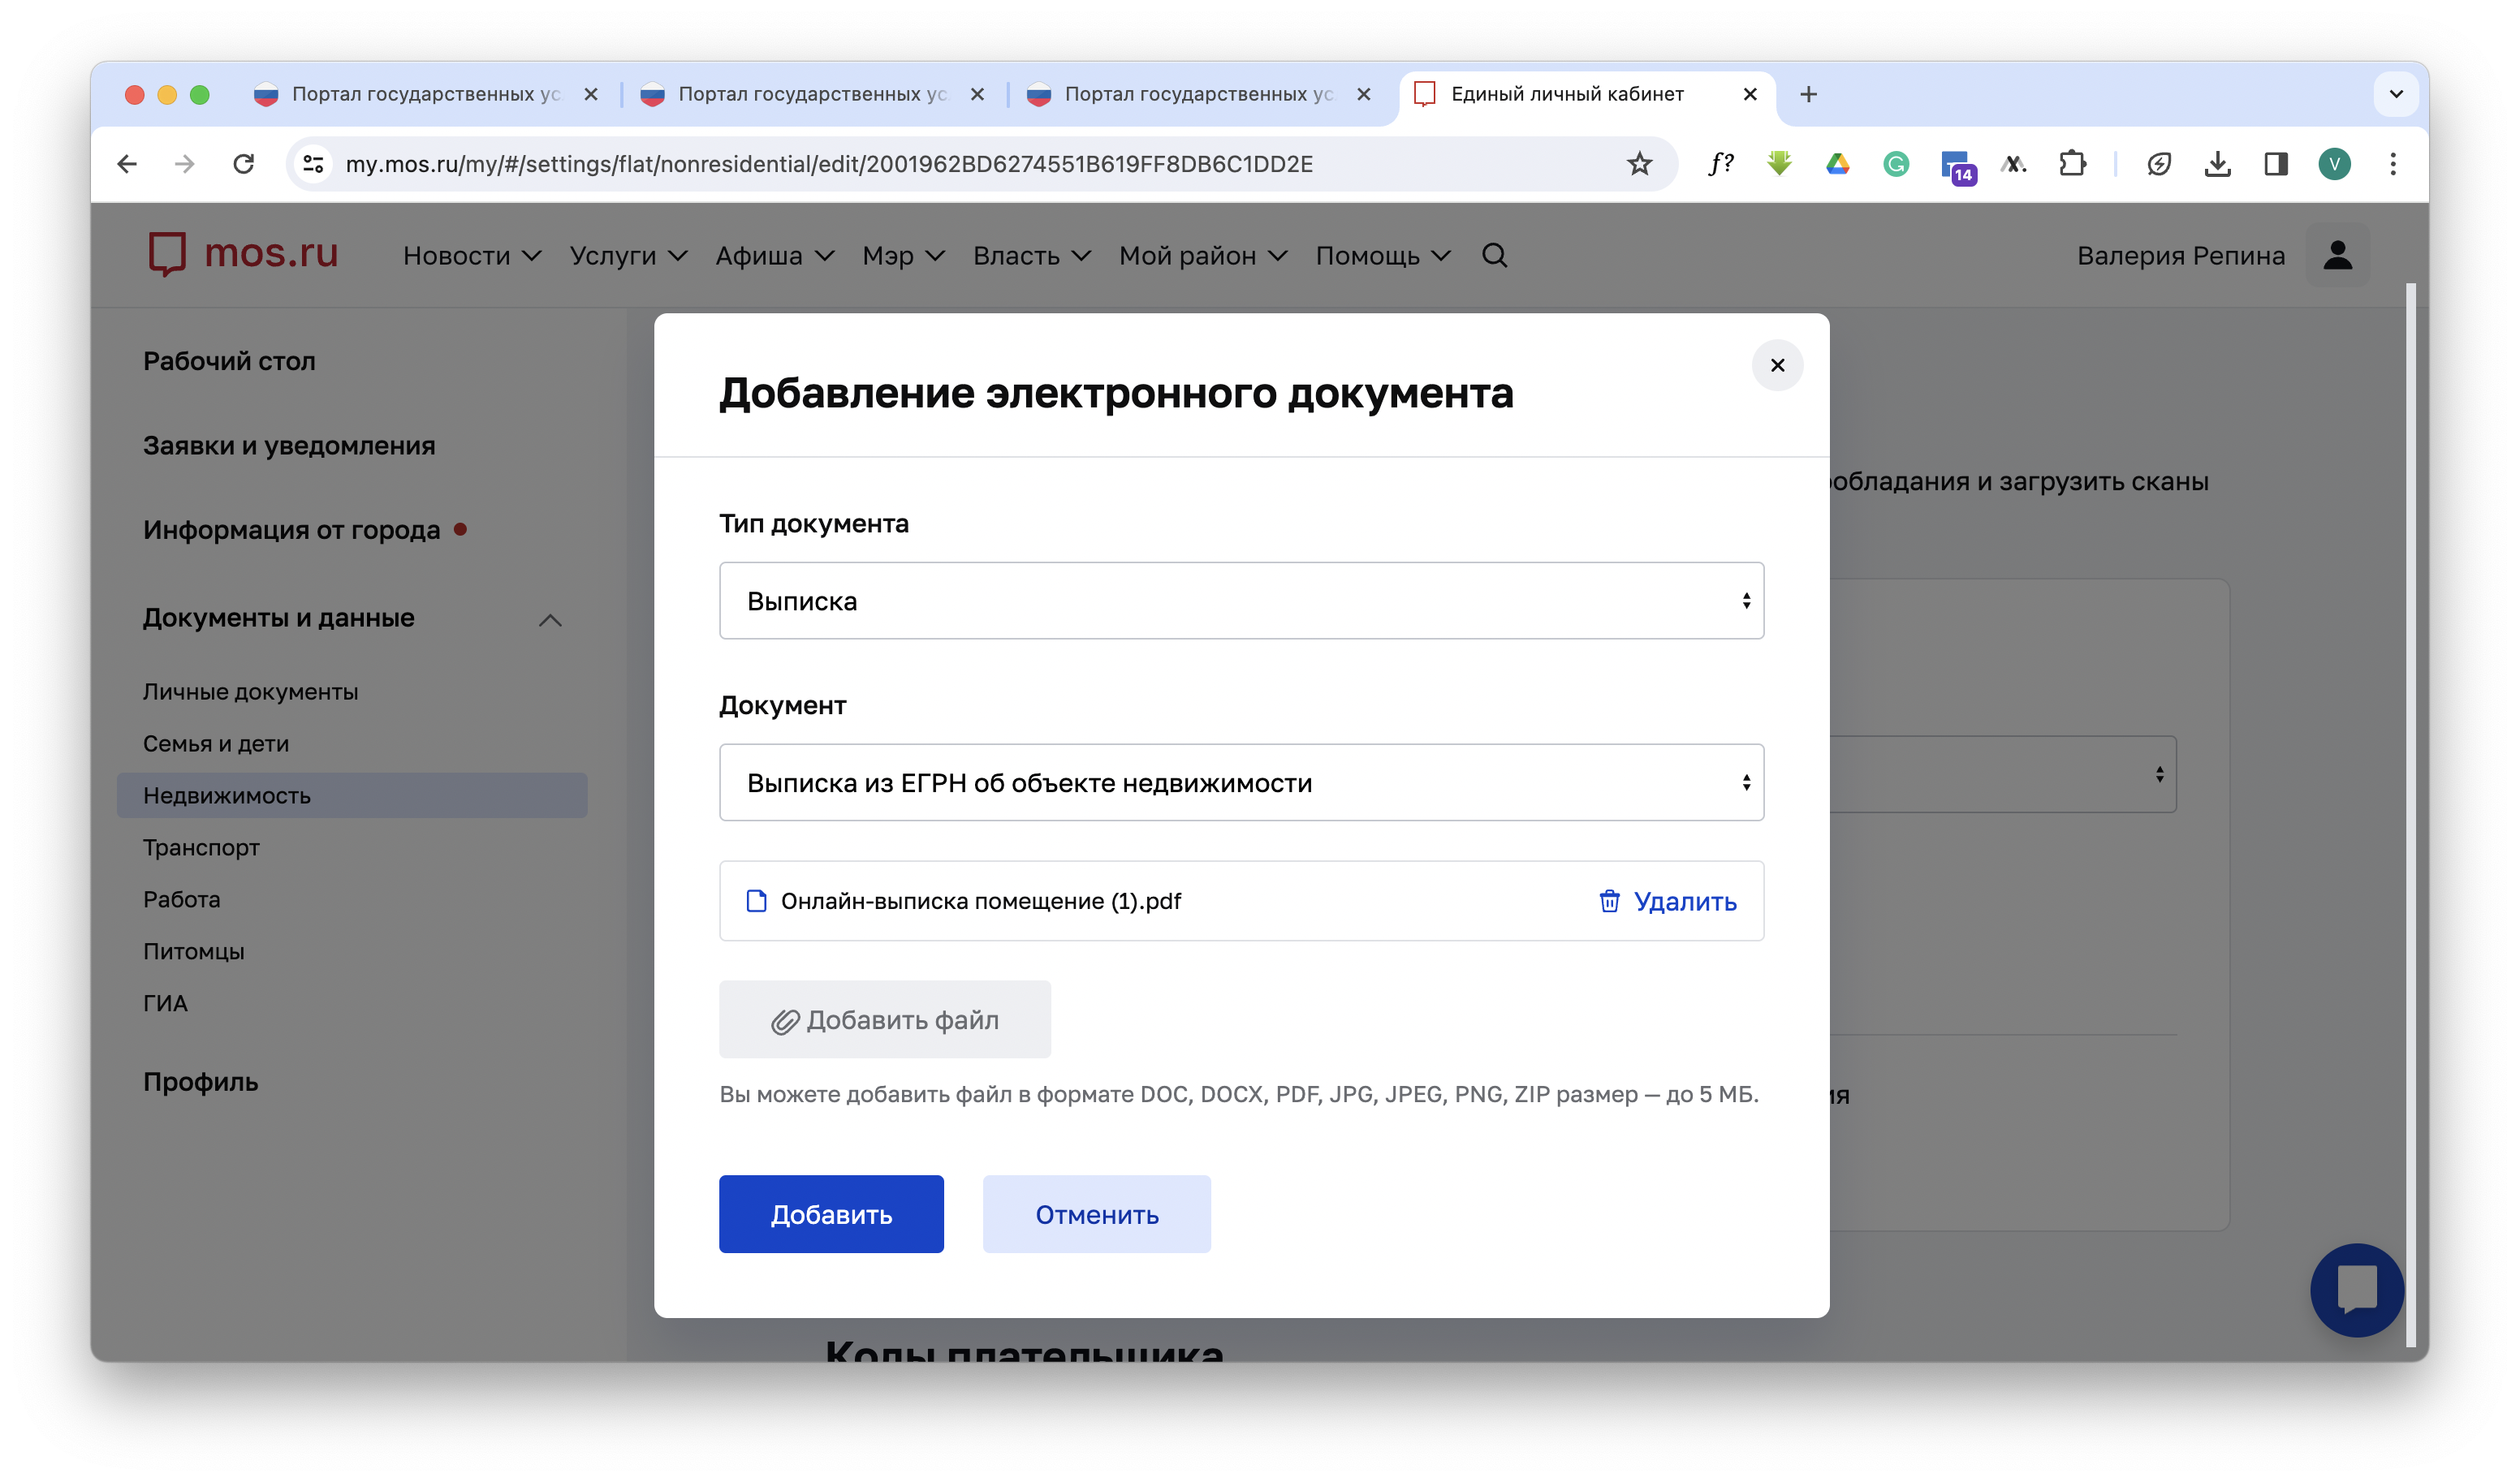Select ГИА in sidebar
2520x1482 pixels.
[165, 1003]
